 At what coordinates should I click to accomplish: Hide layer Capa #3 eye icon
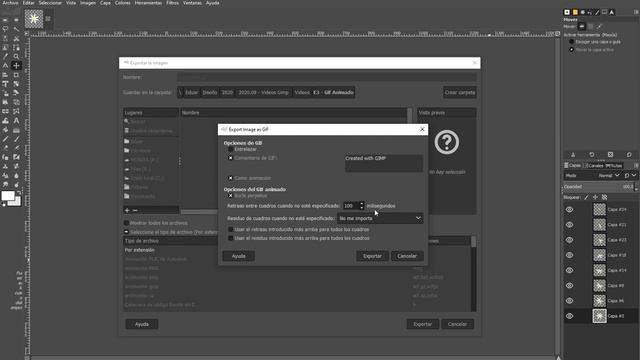(x=569, y=316)
